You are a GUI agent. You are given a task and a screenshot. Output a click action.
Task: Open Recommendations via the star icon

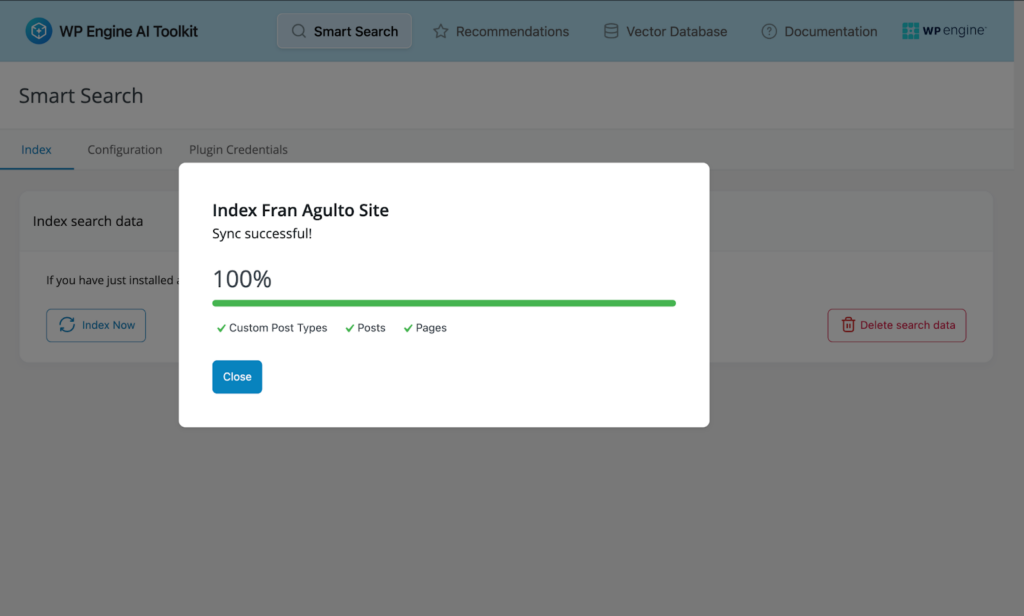[x=440, y=31]
